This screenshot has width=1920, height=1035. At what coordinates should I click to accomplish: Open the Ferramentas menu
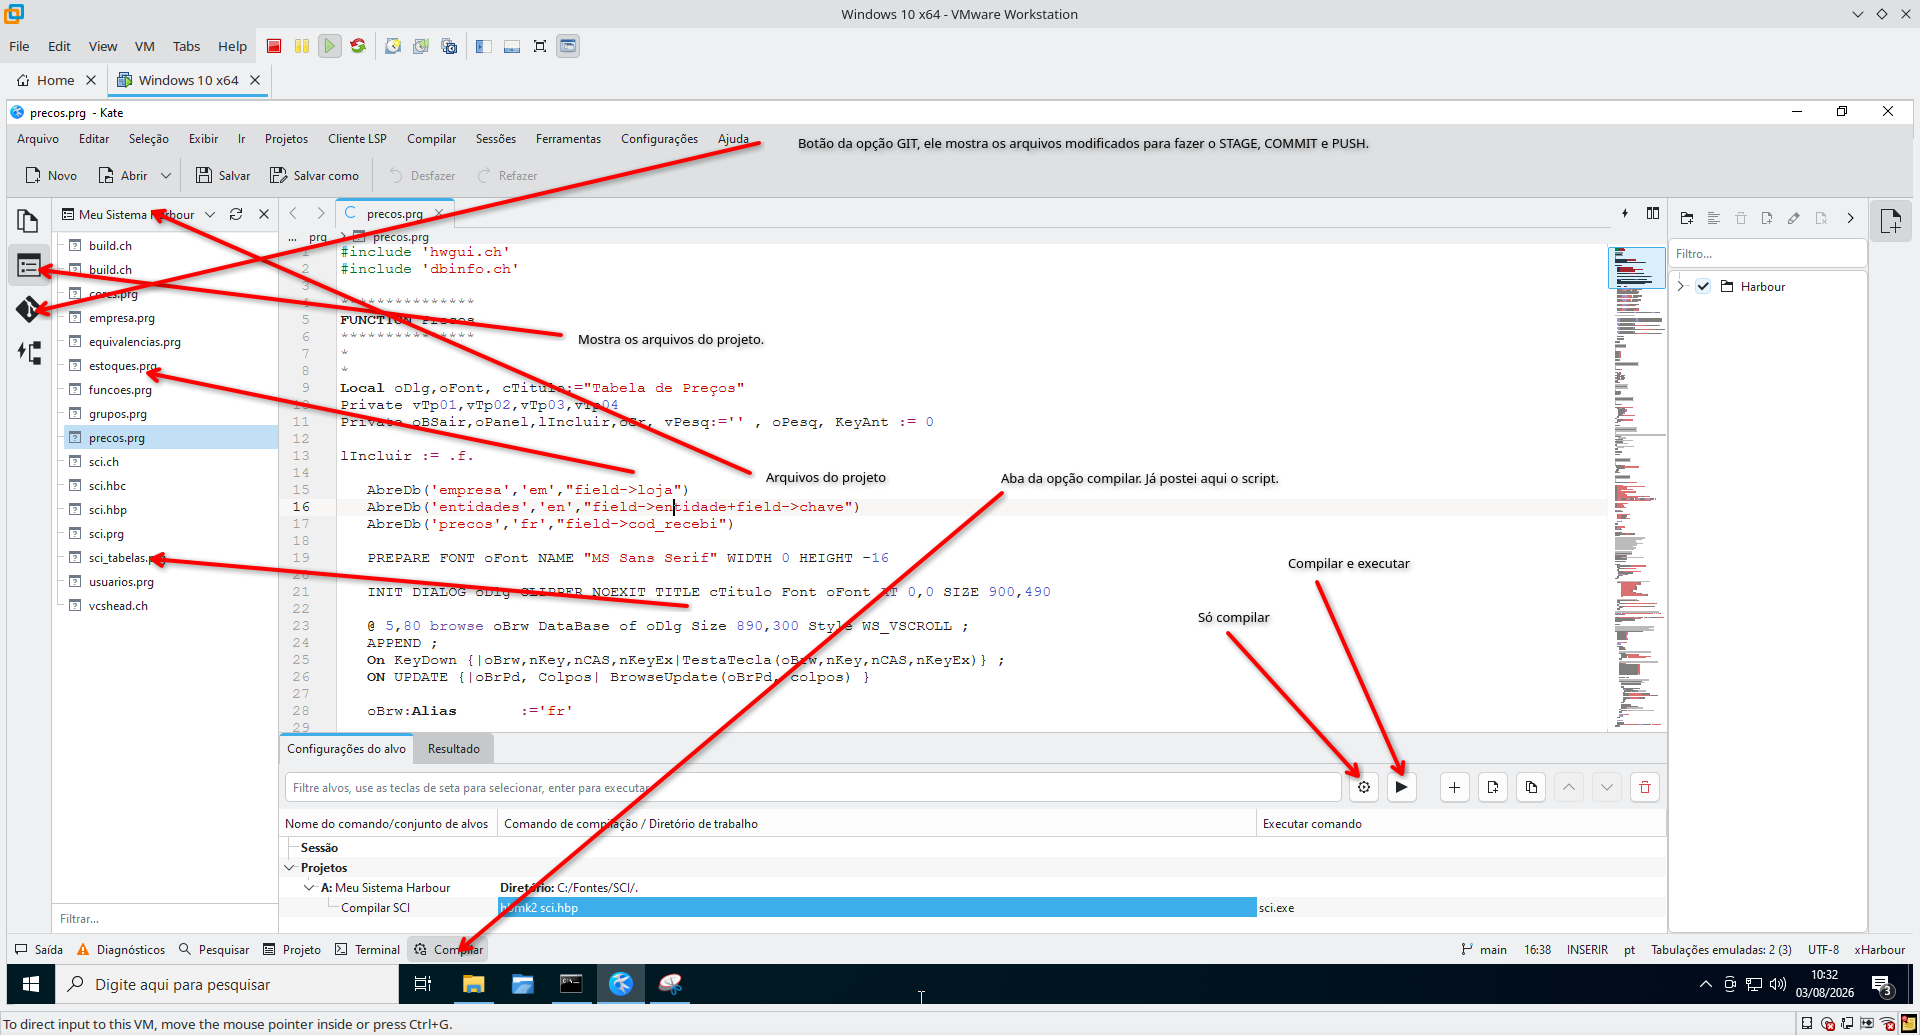tap(568, 139)
